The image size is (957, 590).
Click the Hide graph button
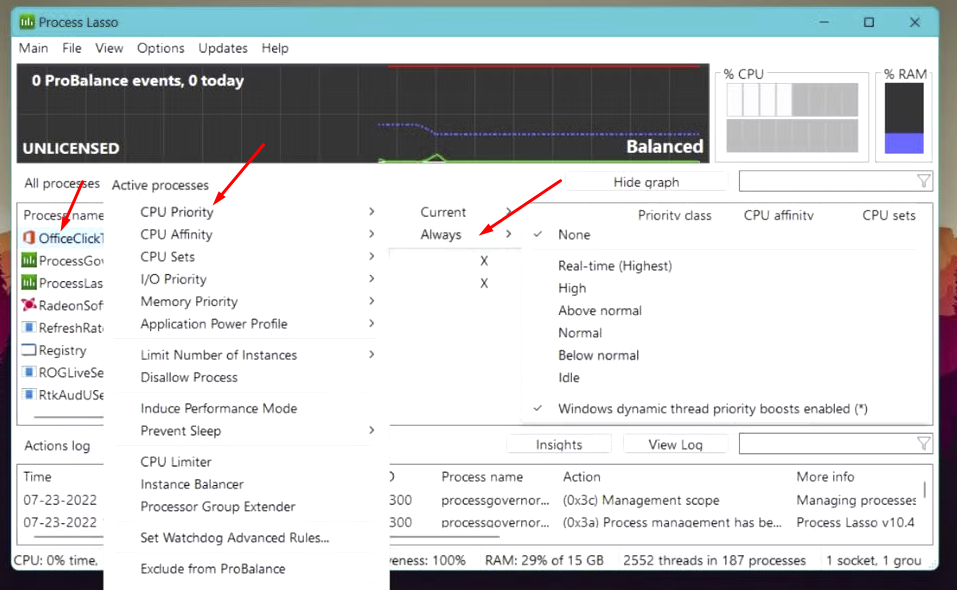pyautogui.click(x=646, y=182)
